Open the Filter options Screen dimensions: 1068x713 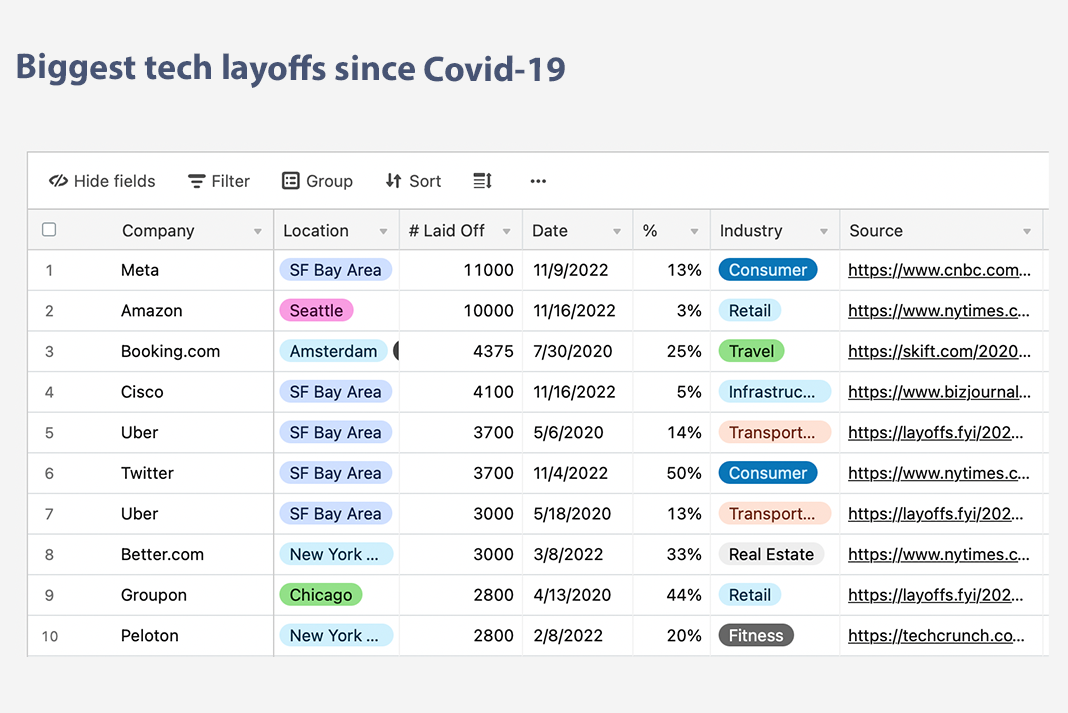[x=219, y=181]
